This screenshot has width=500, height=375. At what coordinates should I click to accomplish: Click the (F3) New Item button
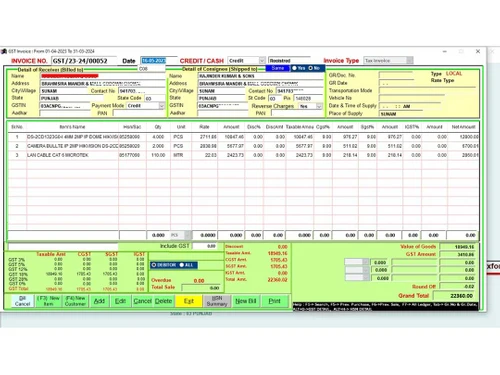click(48, 301)
